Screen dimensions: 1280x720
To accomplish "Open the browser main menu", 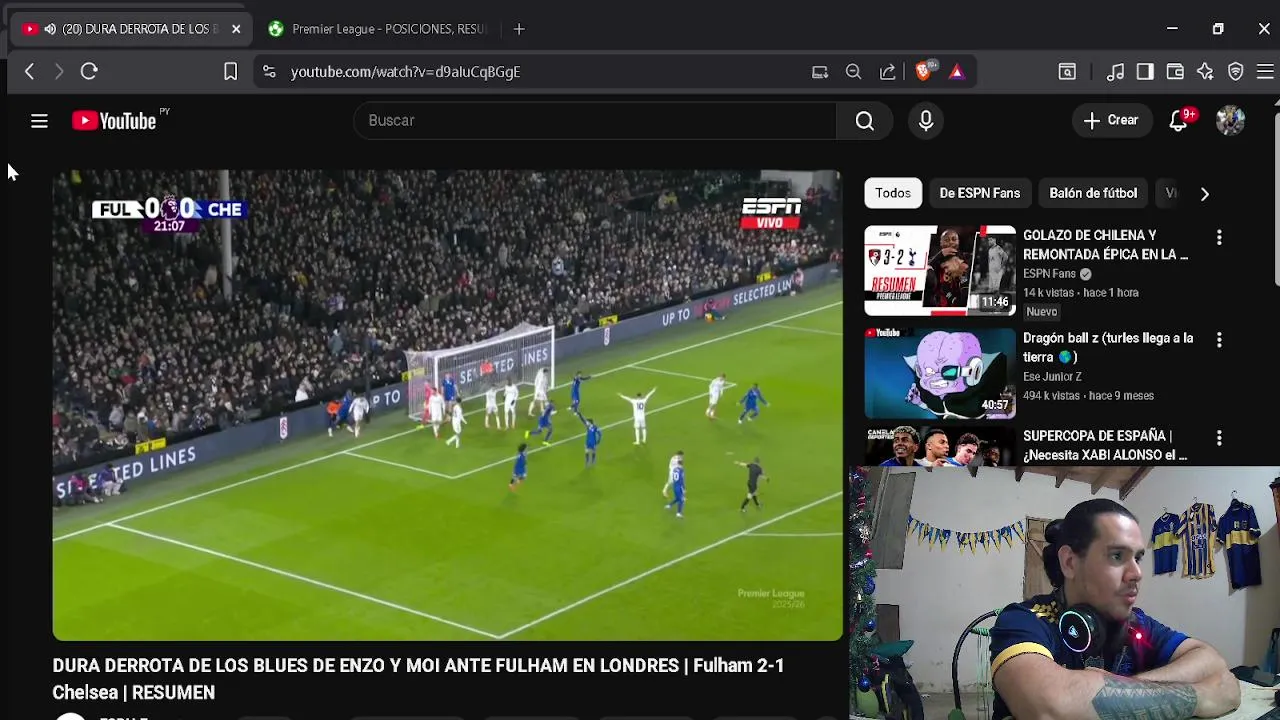I will tap(1265, 72).
